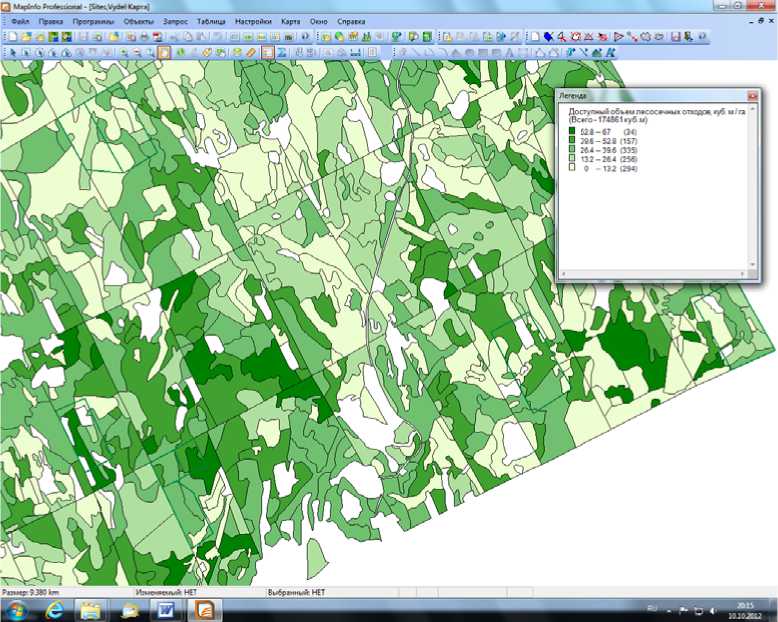
Task: Expand the 'Размер: 9.380 km' status field
Action: click(32, 592)
